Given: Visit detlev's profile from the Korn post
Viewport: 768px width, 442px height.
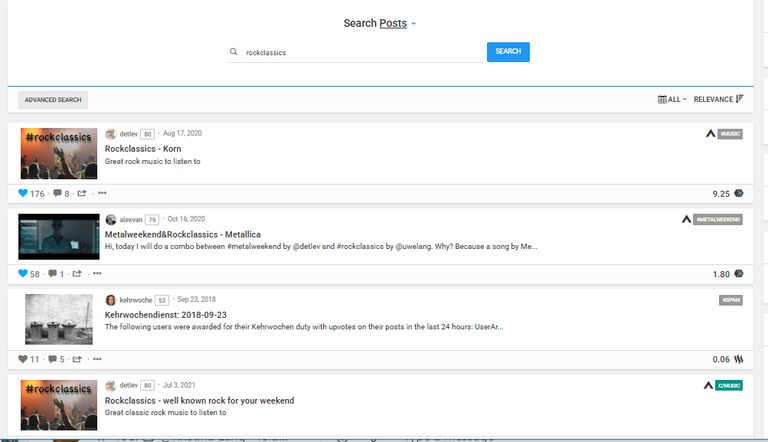Looking at the screenshot, I should (128, 134).
